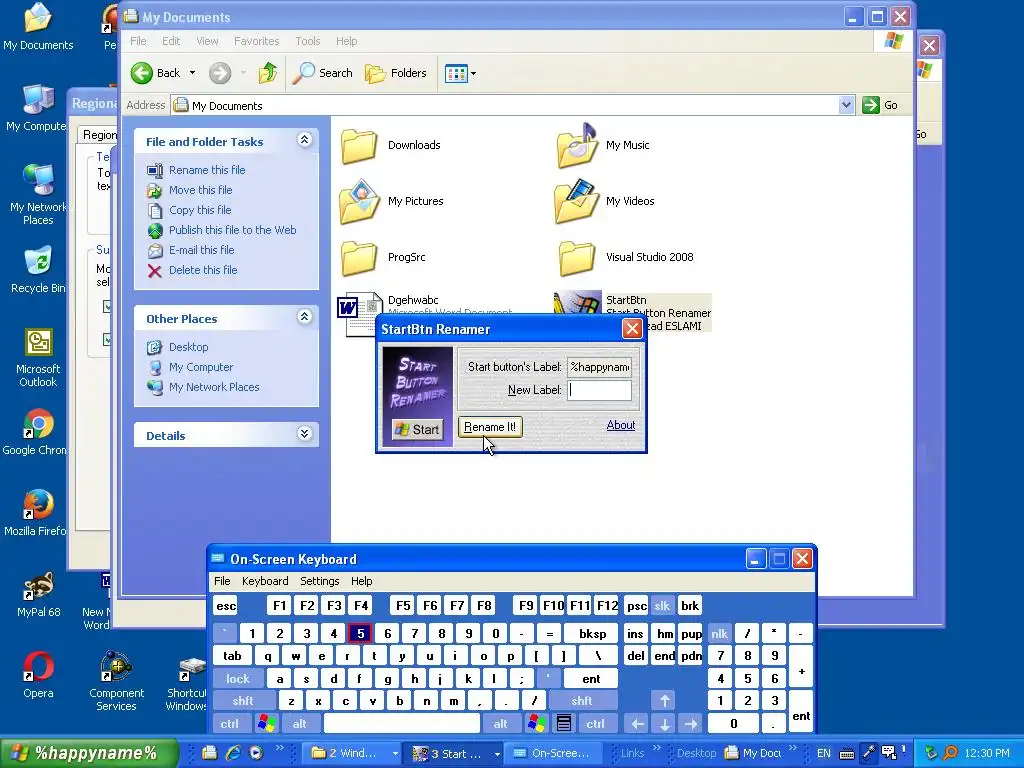Click E-mail this file task
Viewport: 1024px width, 768px height.
[201, 250]
